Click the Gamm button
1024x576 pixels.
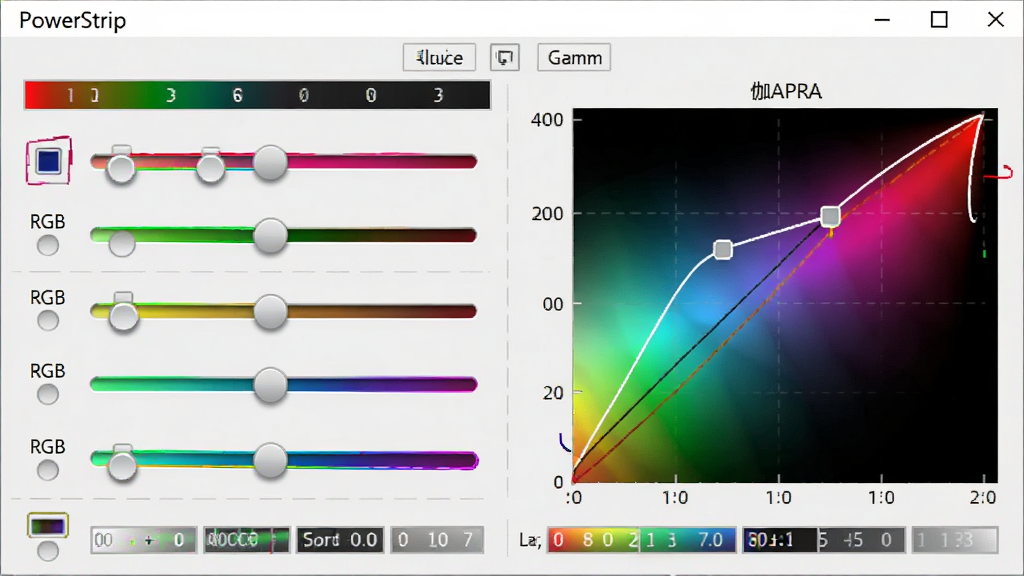tap(574, 57)
